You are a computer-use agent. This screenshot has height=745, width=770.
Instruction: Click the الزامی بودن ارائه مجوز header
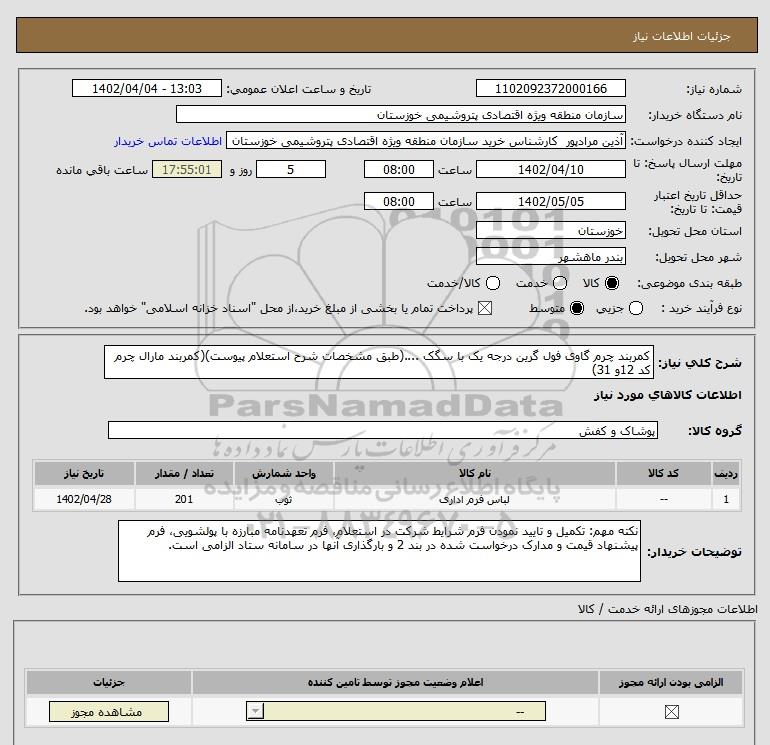pyautogui.click(x=671, y=683)
